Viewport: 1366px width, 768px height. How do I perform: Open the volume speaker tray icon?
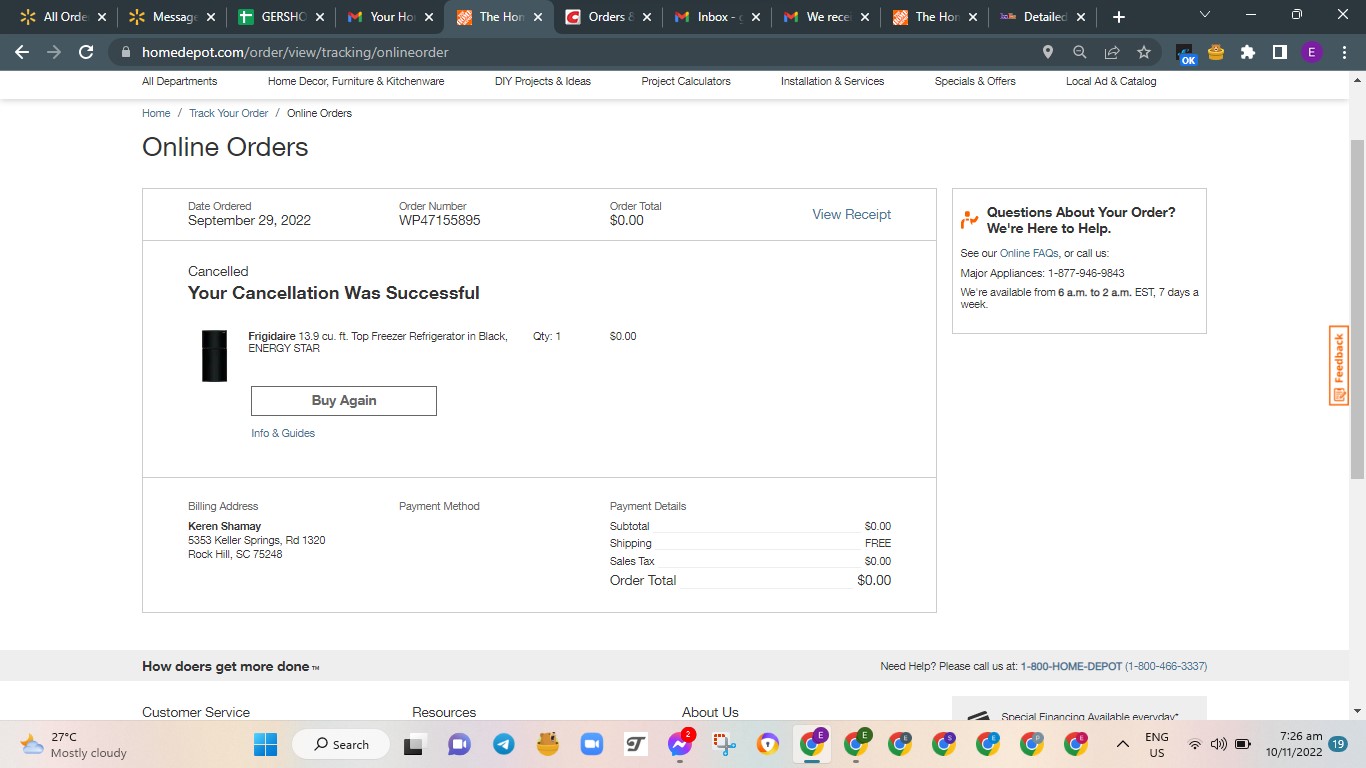coord(1218,744)
